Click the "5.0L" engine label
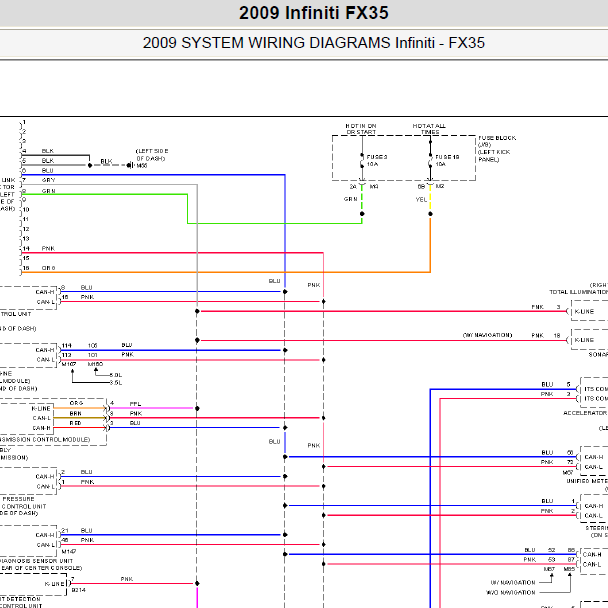This screenshot has height=608, width=608. (x=116, y=375)
